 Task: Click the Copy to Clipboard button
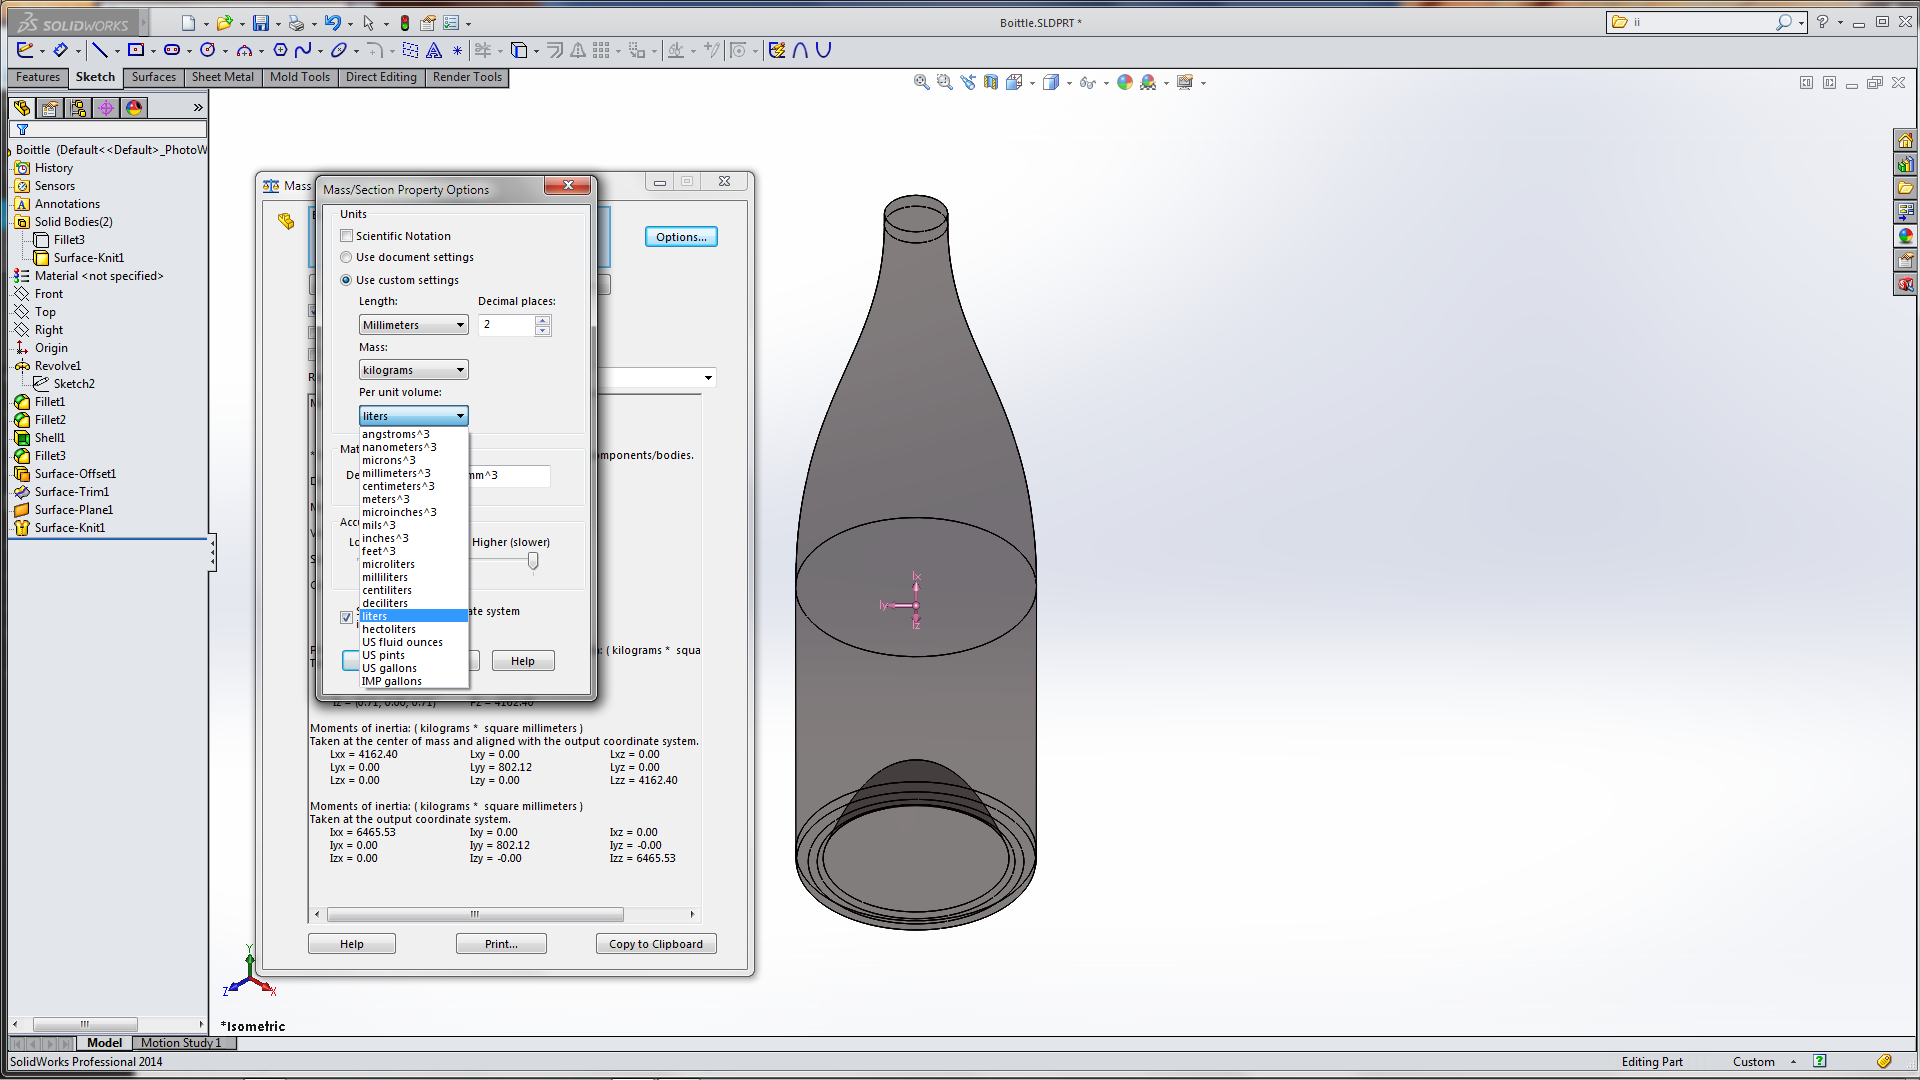pos(656,944)
